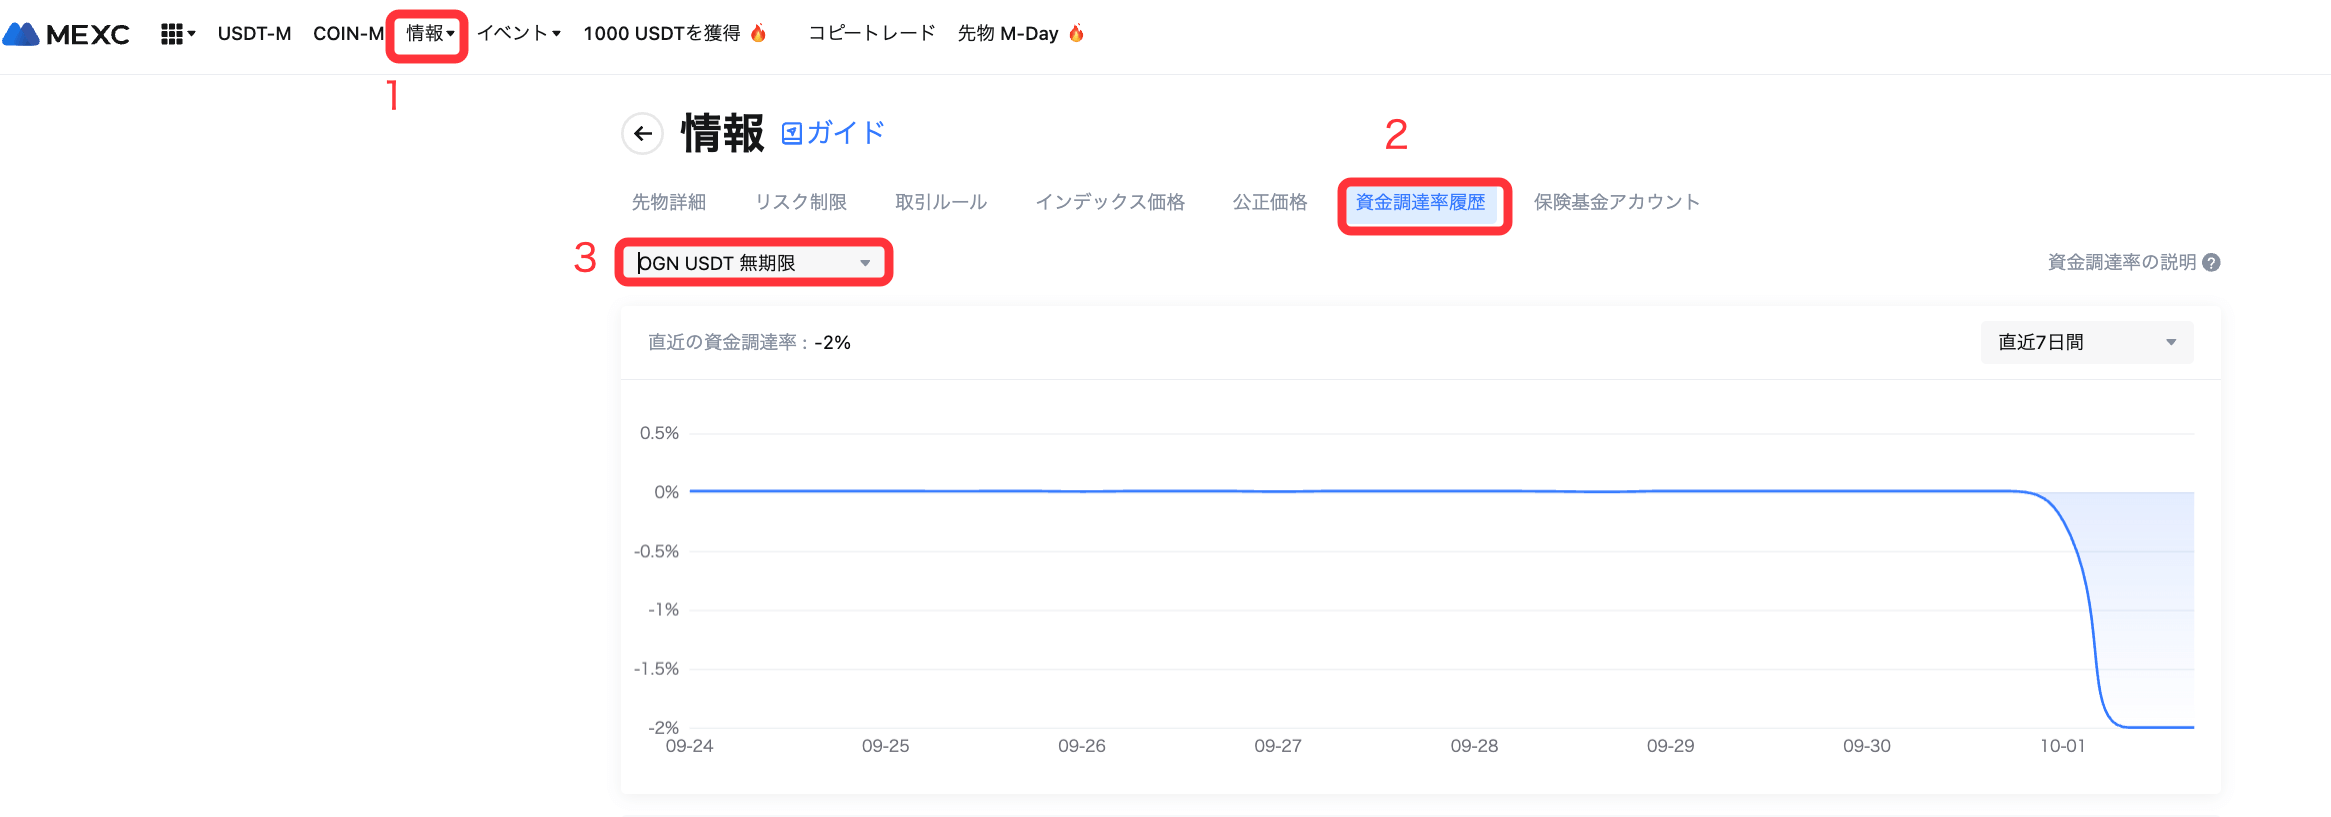Image resolution: width=2331 pixels, height=817 pixels.
Task: Expand the 情報 dropdown menu
Action: (x=430, y=33)
